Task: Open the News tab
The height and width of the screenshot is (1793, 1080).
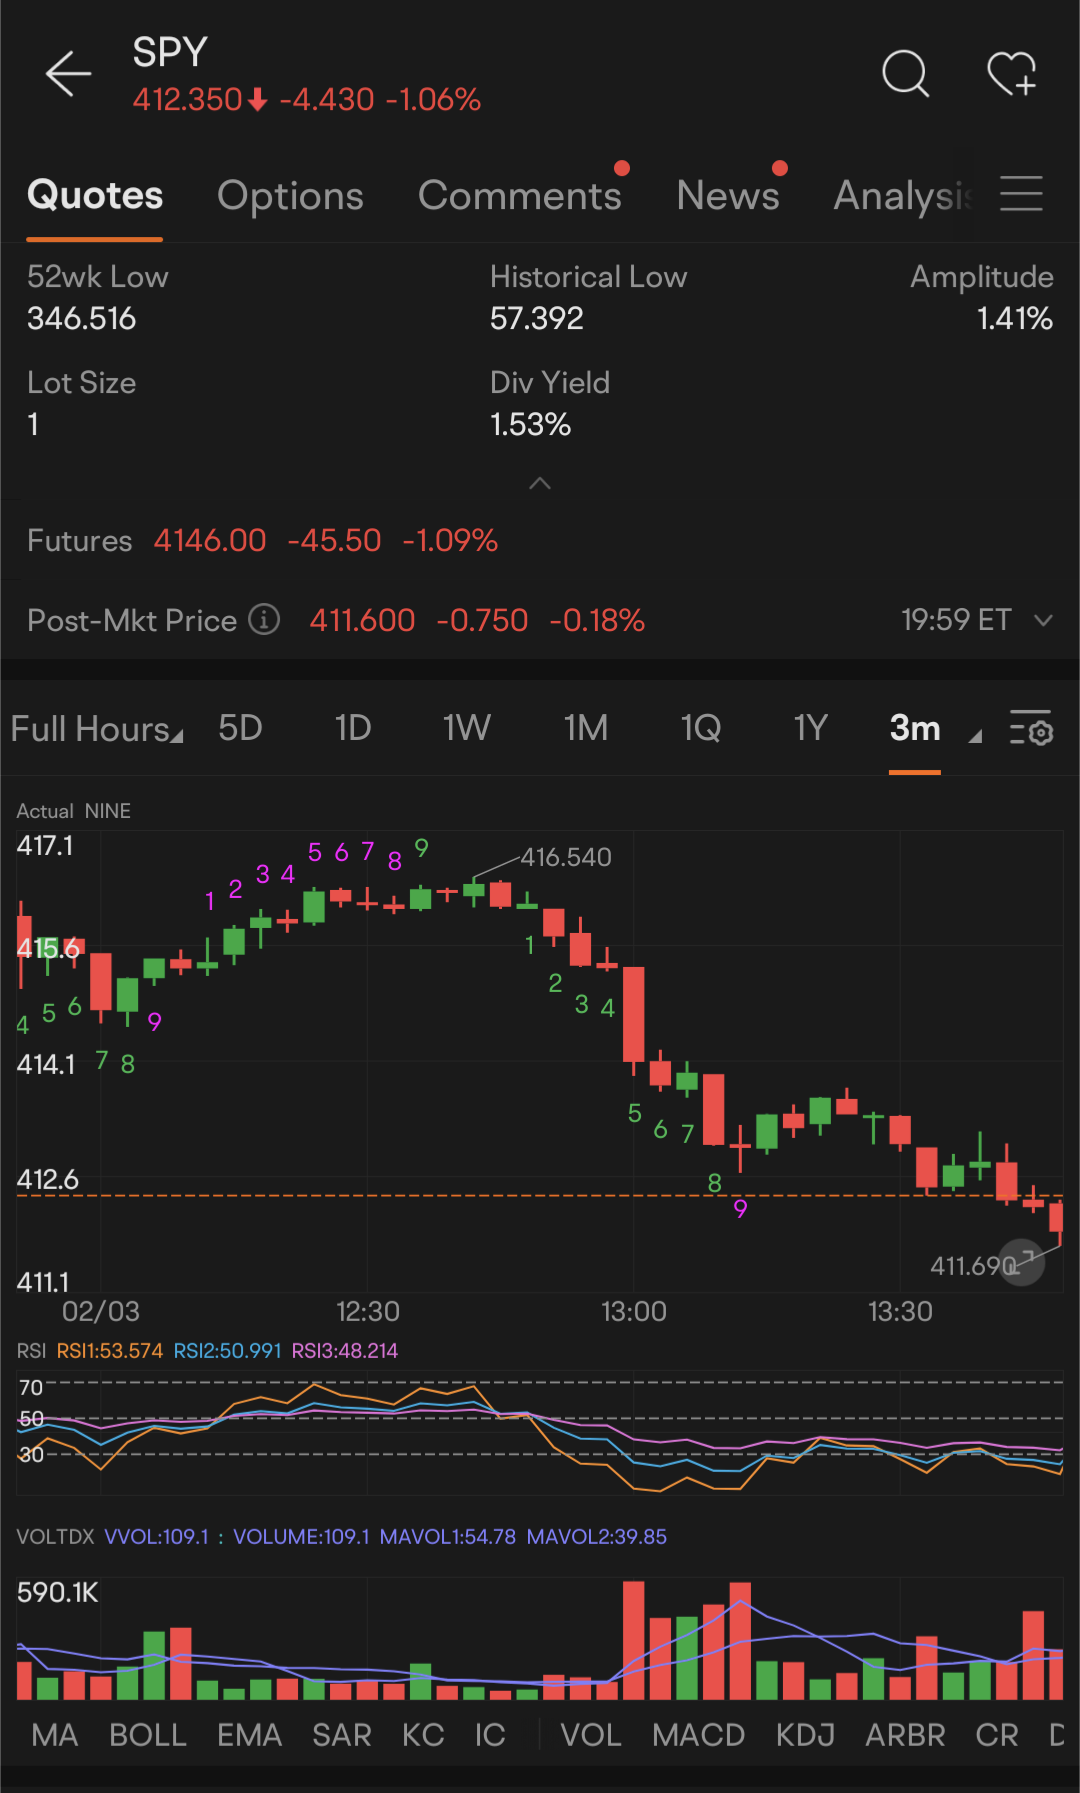Action: click(x=728, y=195)
